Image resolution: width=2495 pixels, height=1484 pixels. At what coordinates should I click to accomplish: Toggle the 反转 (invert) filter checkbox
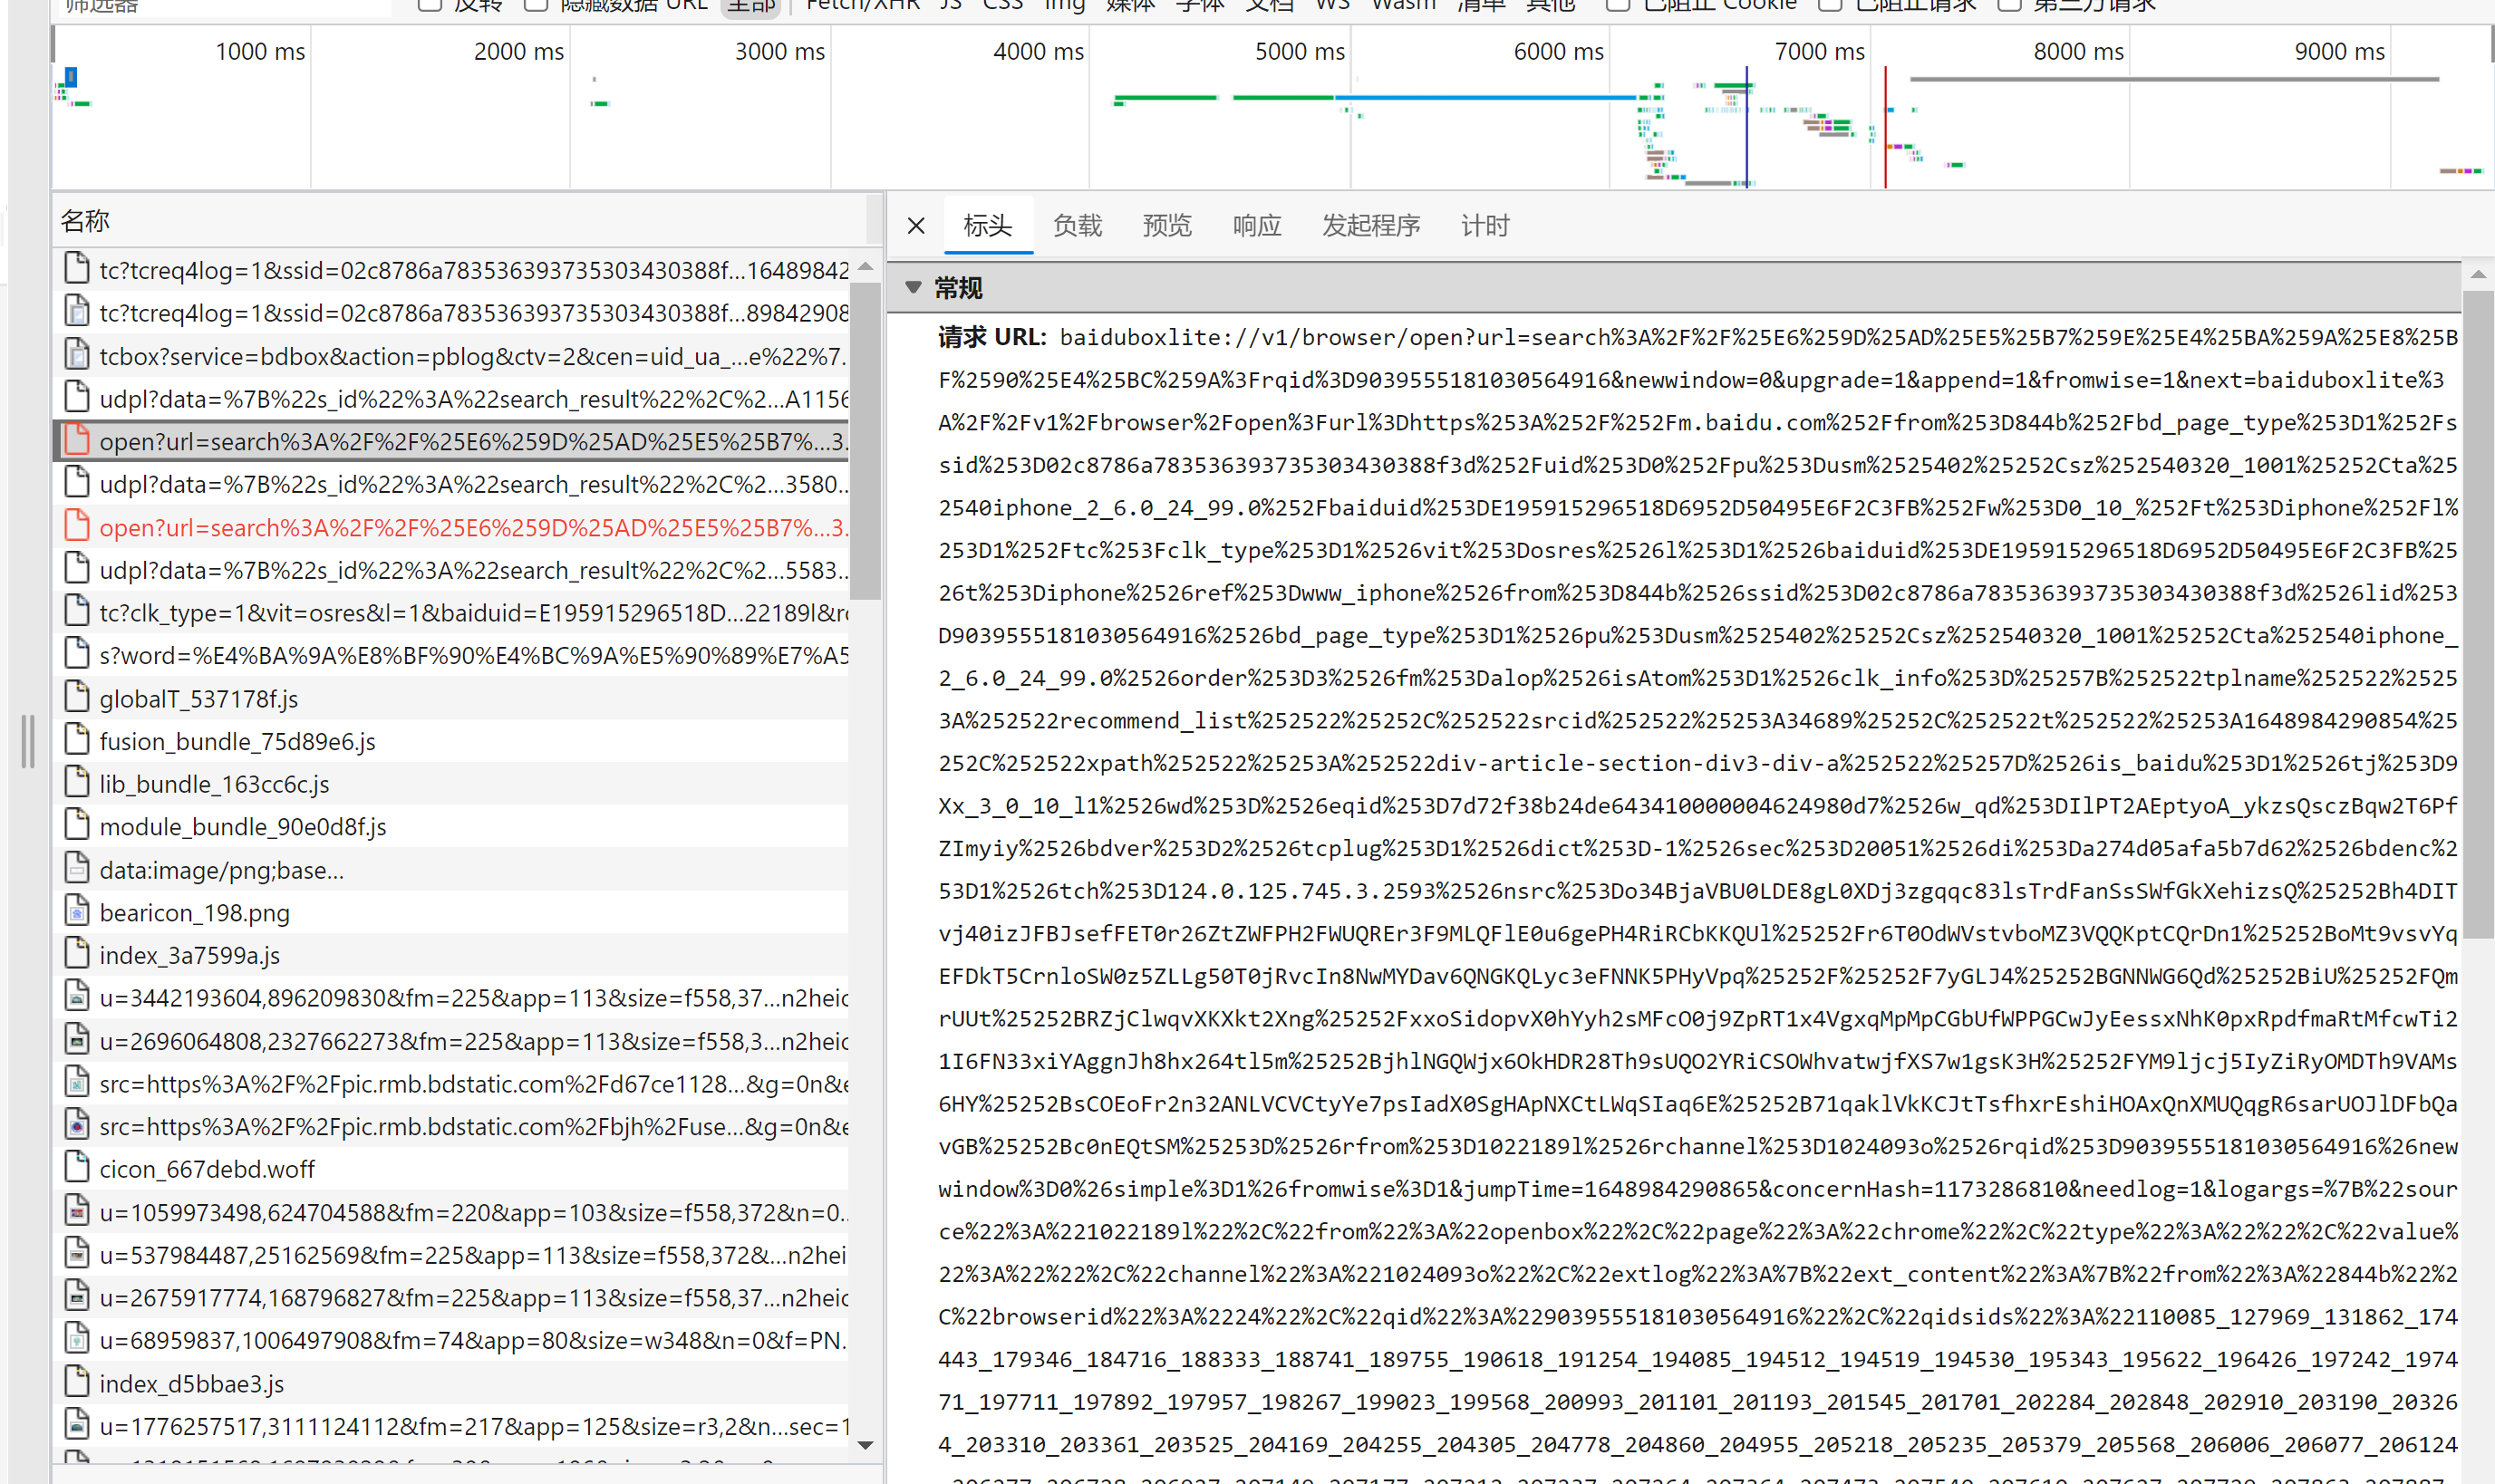(x=430, y=4)
